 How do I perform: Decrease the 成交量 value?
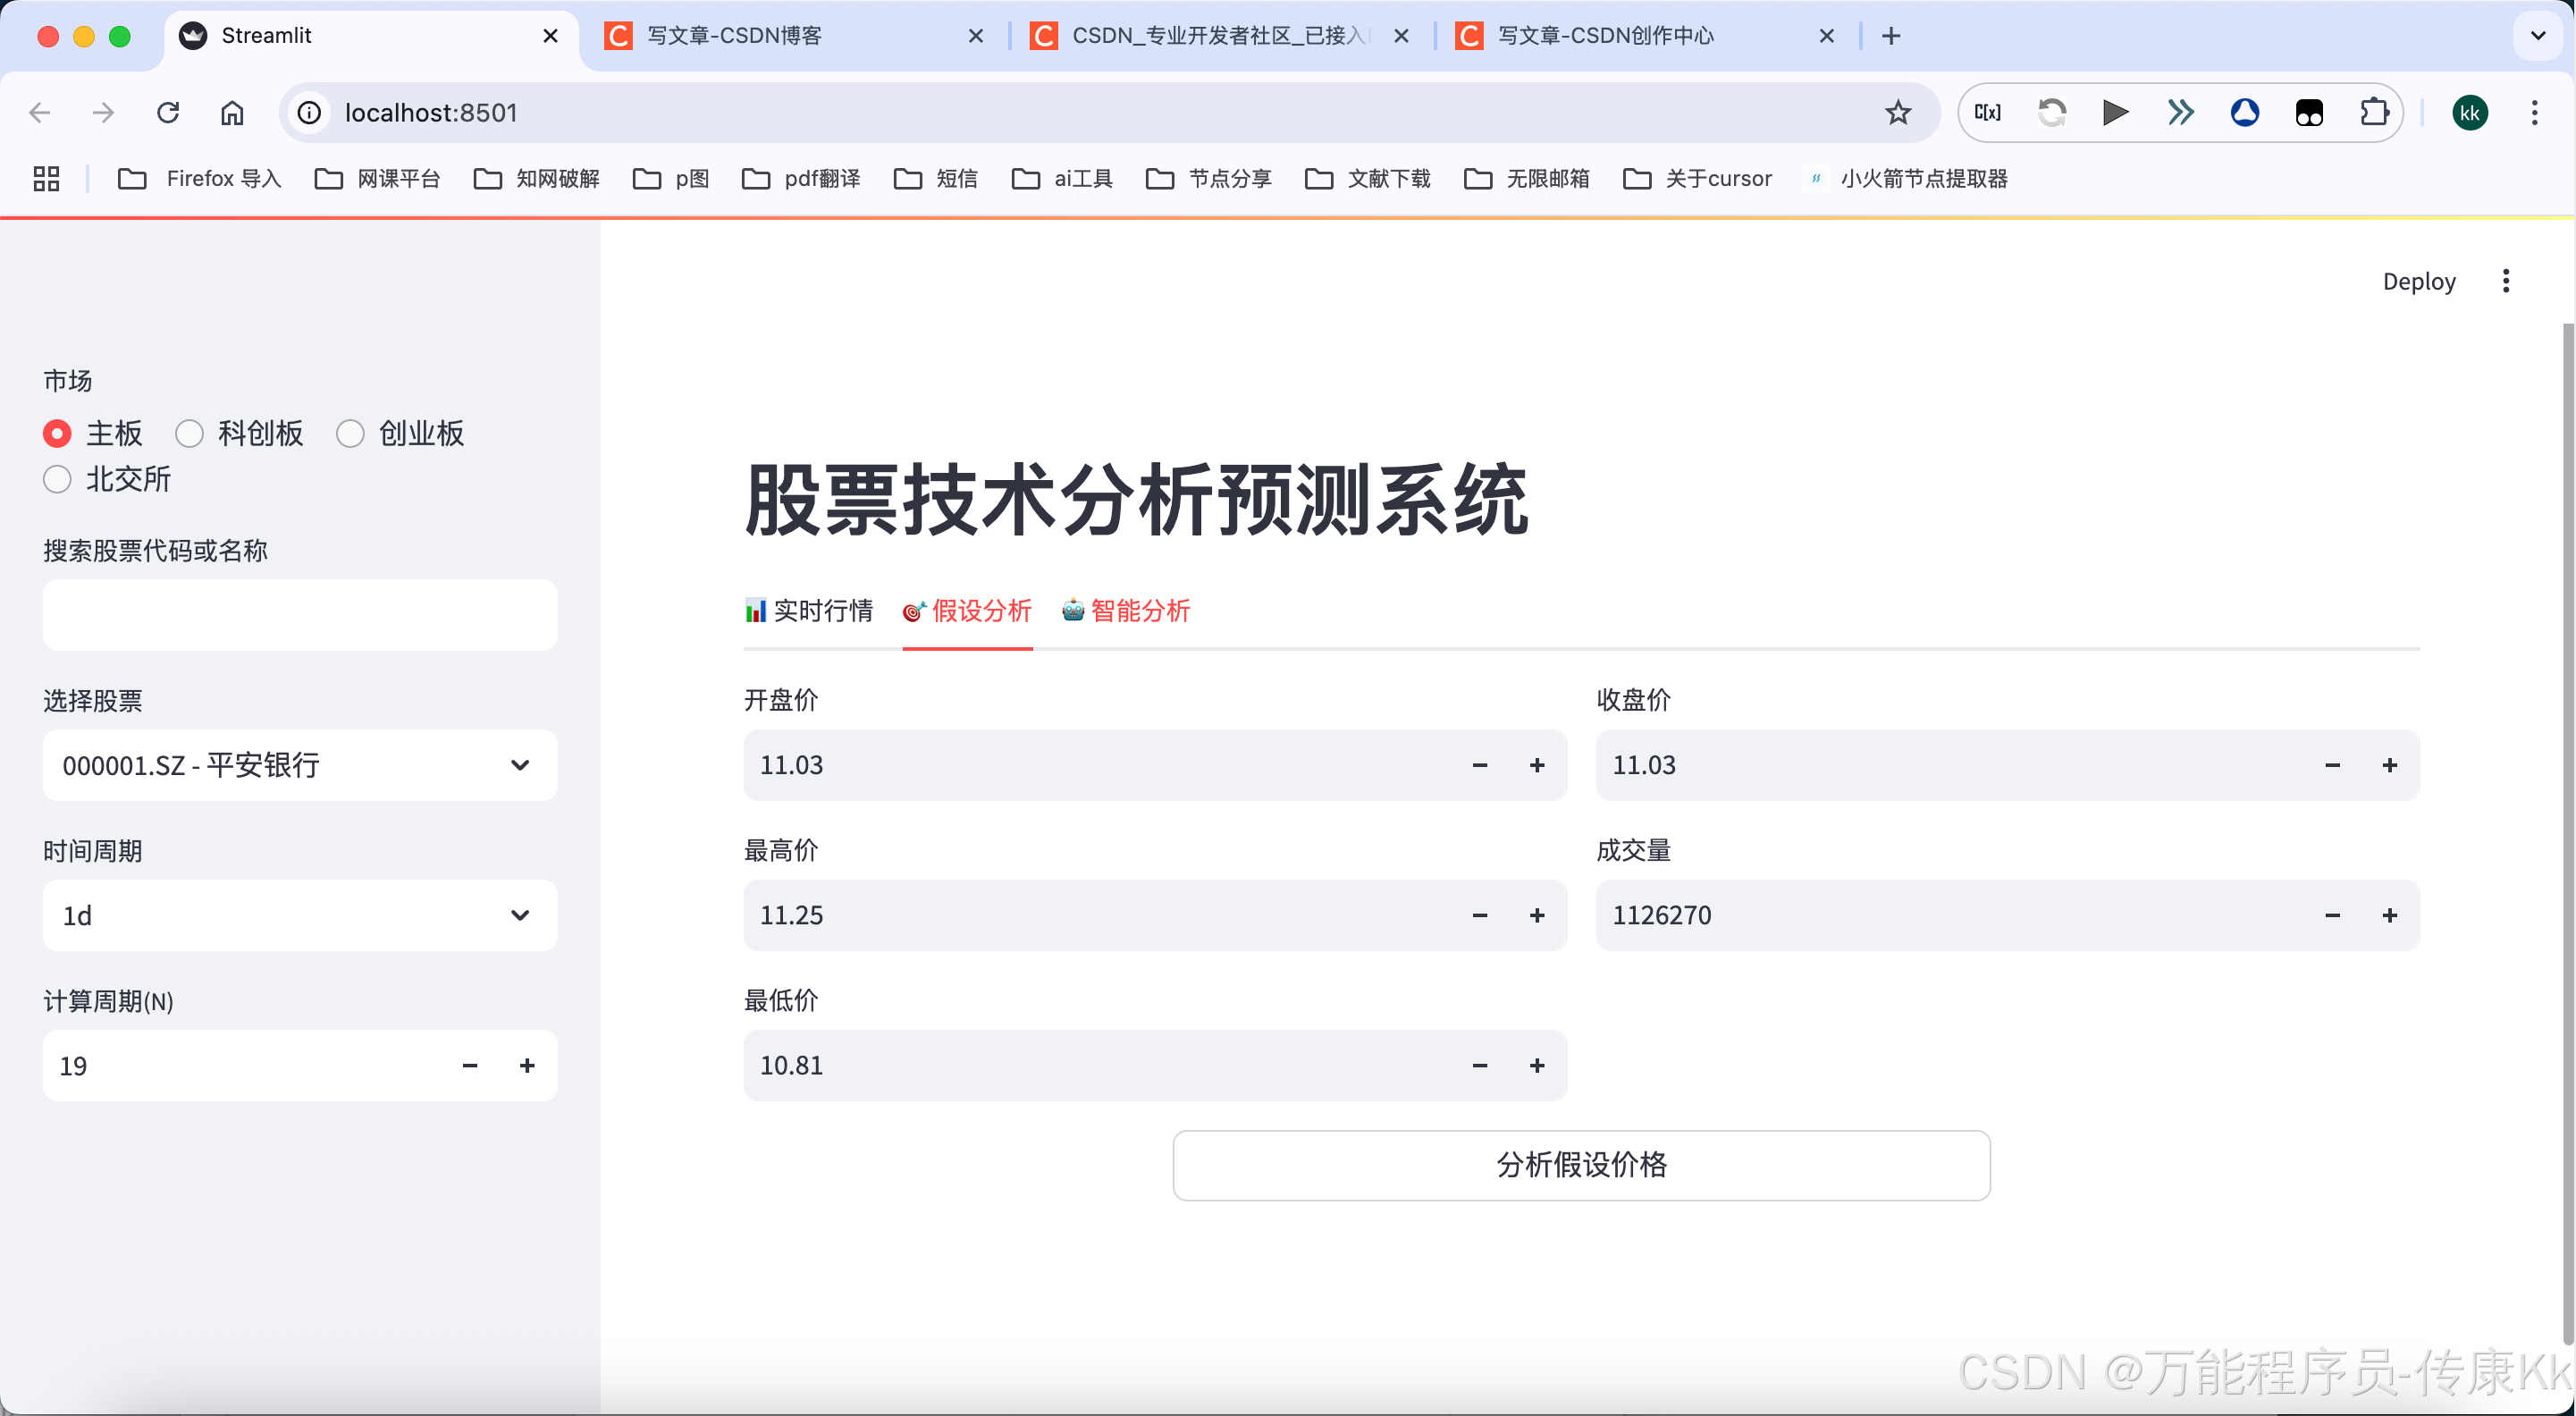2333,915
